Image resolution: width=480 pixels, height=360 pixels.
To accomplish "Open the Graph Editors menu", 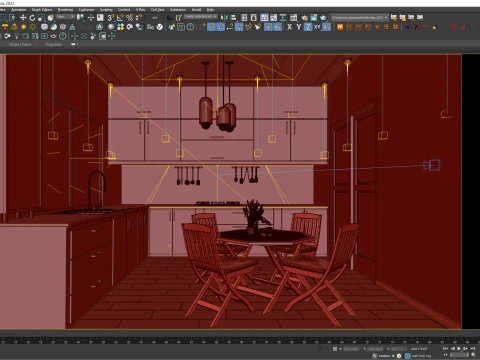I will 42,10.
